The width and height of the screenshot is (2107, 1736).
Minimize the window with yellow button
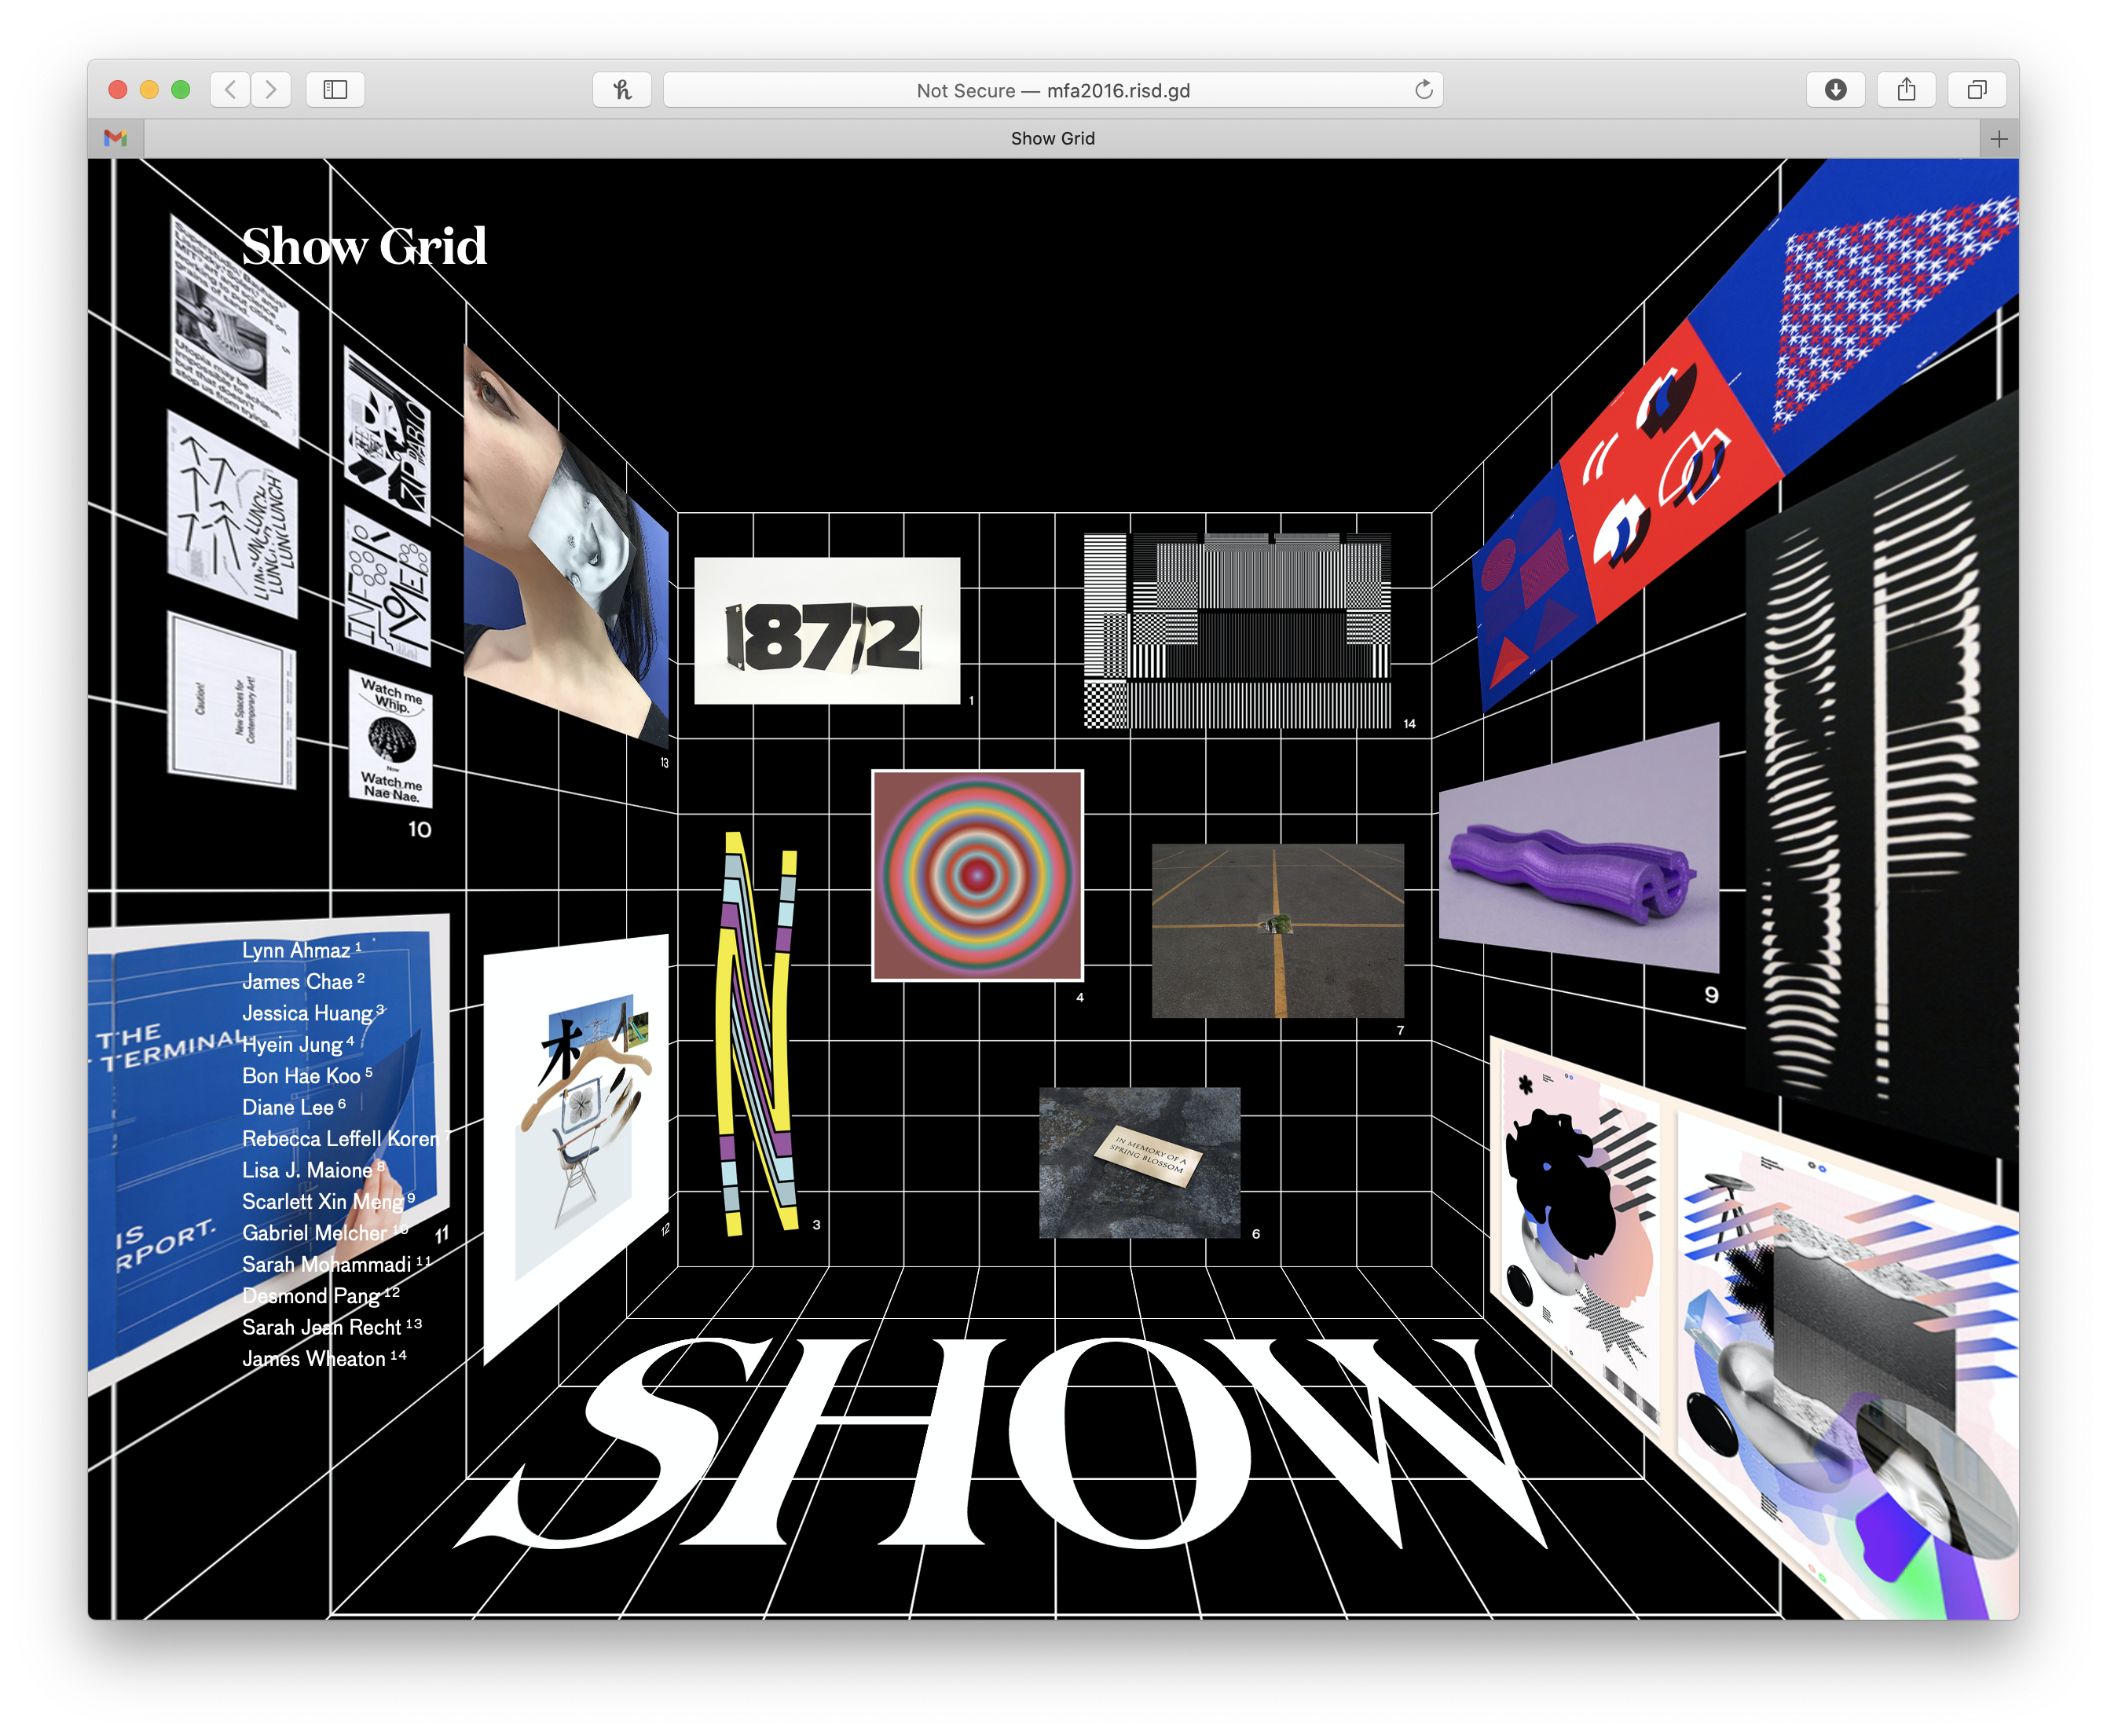[149, 90]
